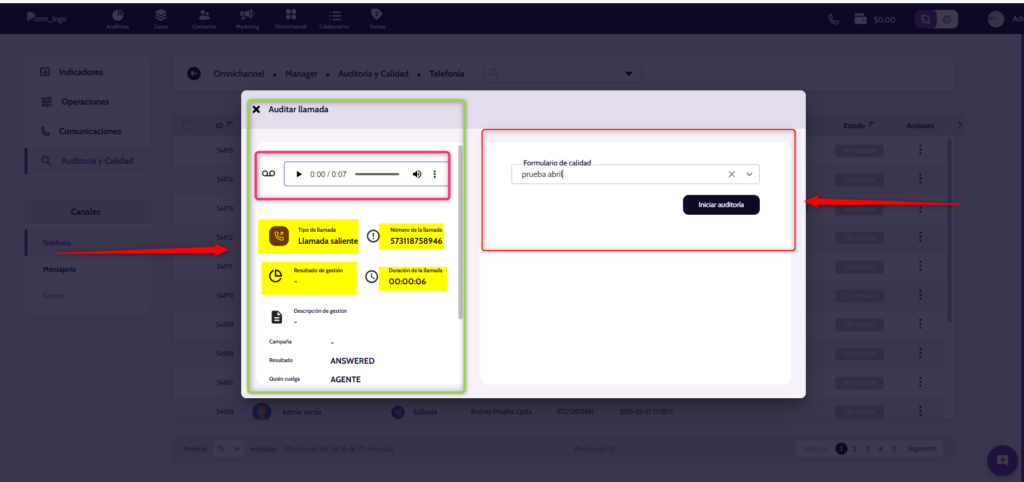Close the Auditar llamada dialog
The width and height of the screenshot is (1024, 482).
pos(256,109)
